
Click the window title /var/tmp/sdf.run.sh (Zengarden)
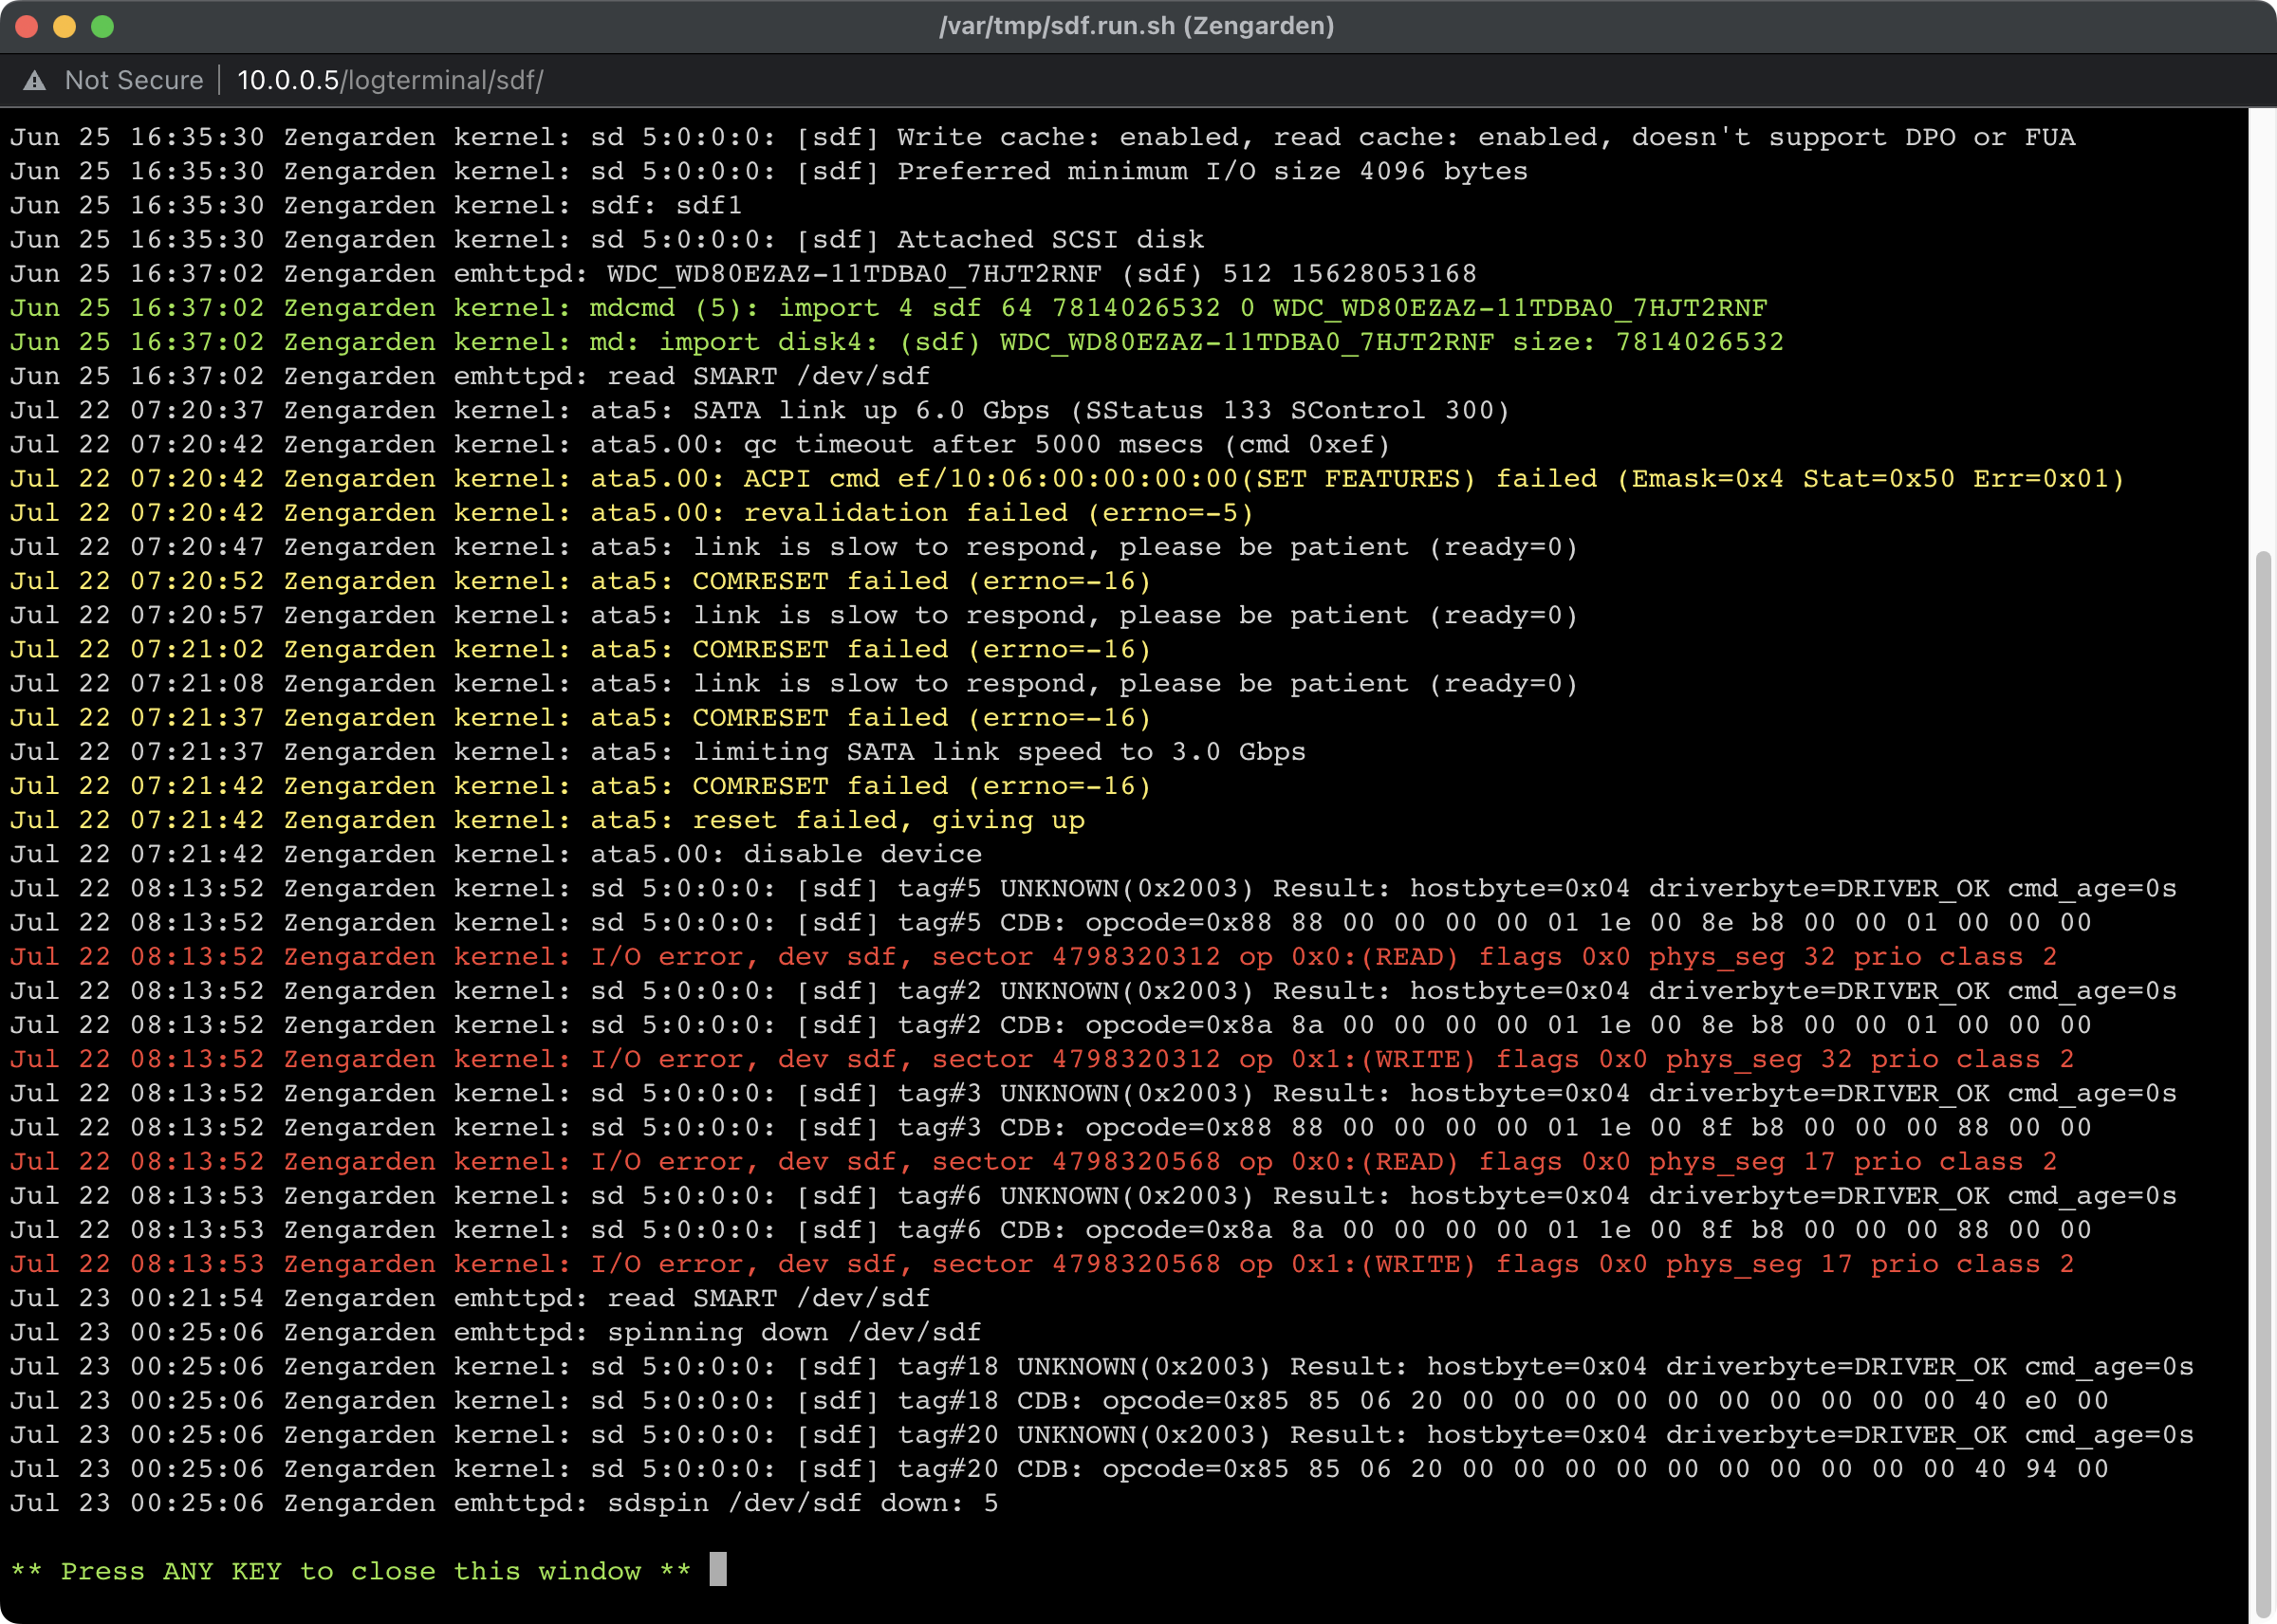click(x=1137, y=26)
